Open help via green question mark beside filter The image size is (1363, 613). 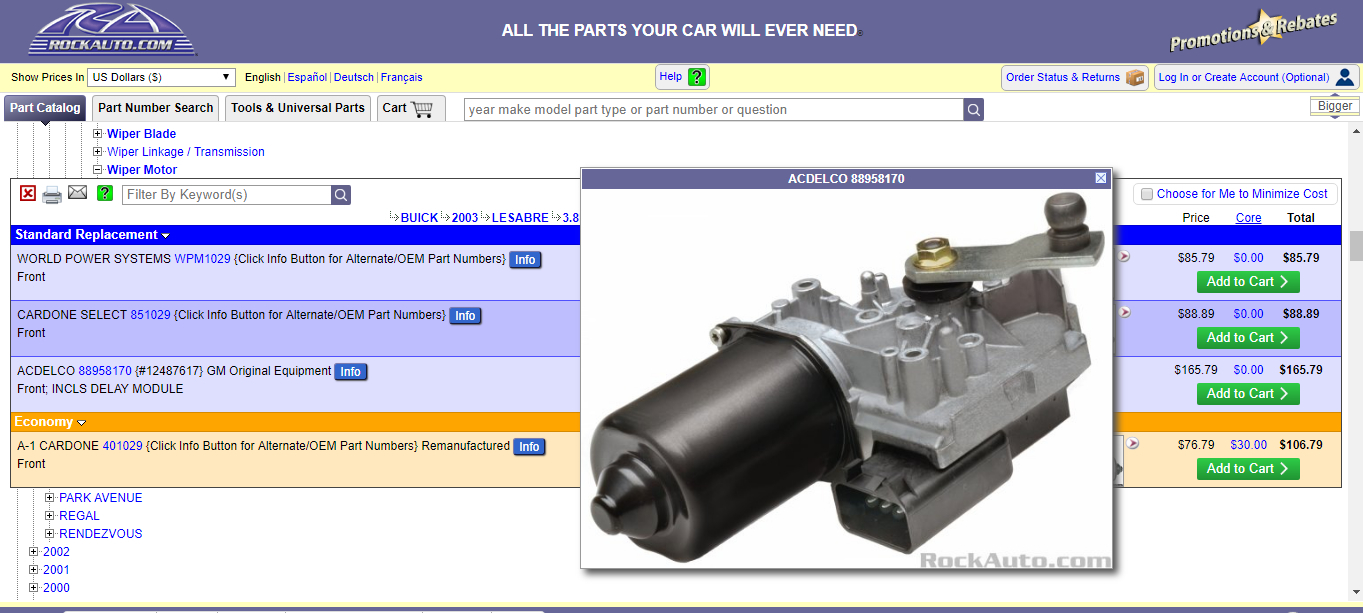(x=105, y=194)
